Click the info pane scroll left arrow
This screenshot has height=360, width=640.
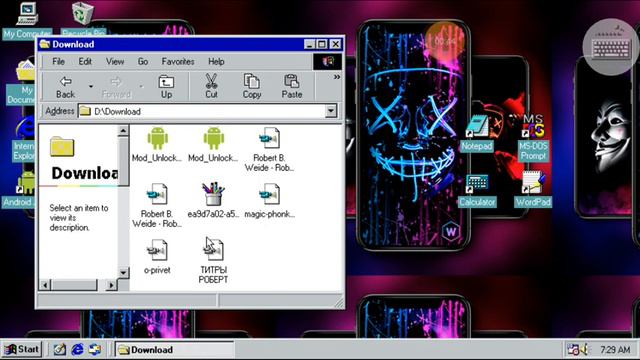click(45, 285)
